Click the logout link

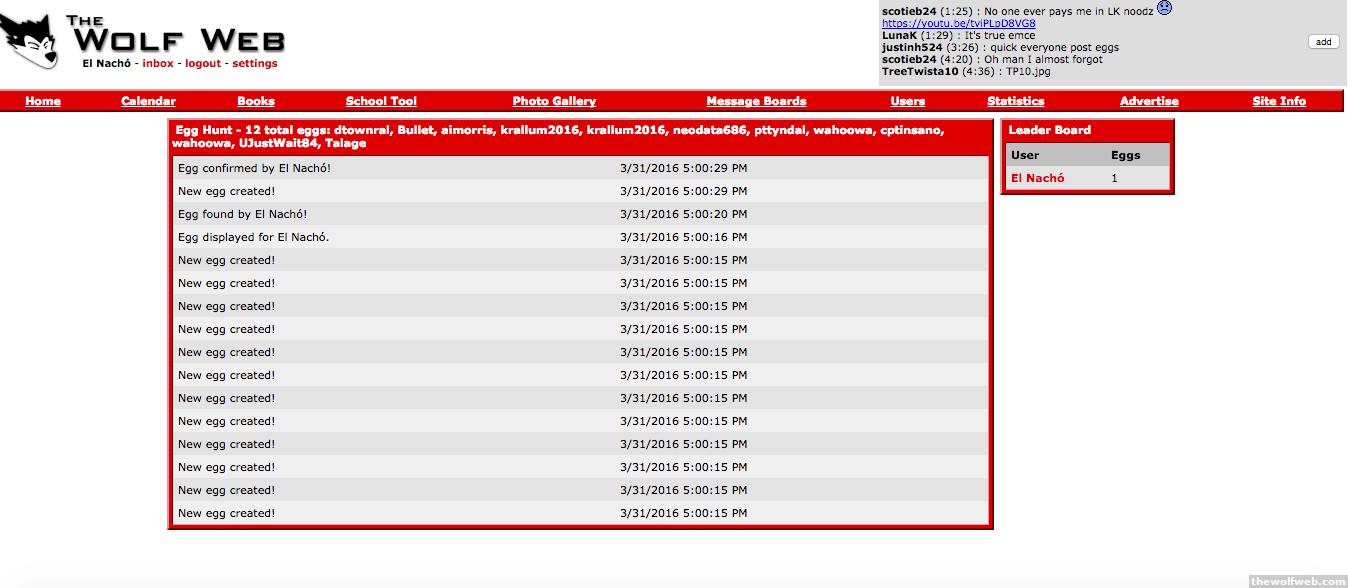tap(203, 64)
